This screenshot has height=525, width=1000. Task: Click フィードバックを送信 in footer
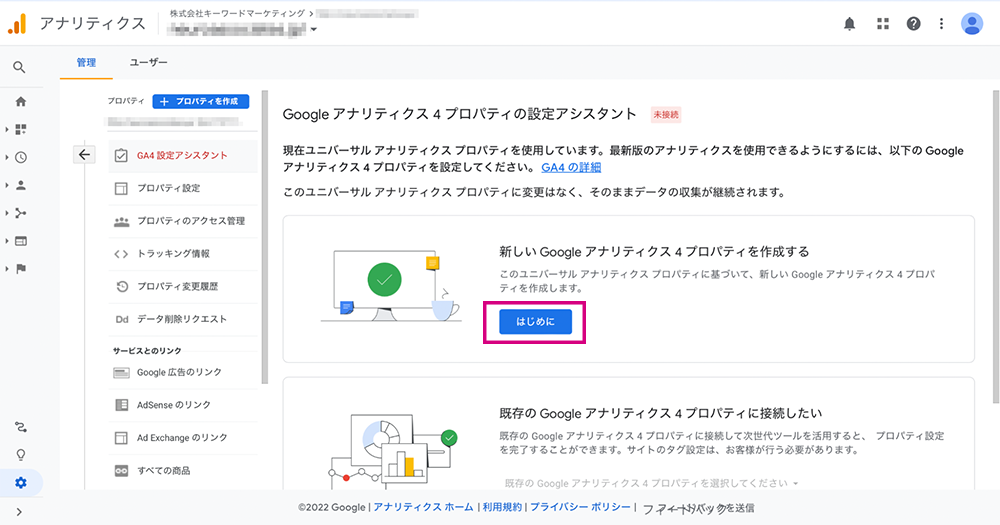point(698,508)
